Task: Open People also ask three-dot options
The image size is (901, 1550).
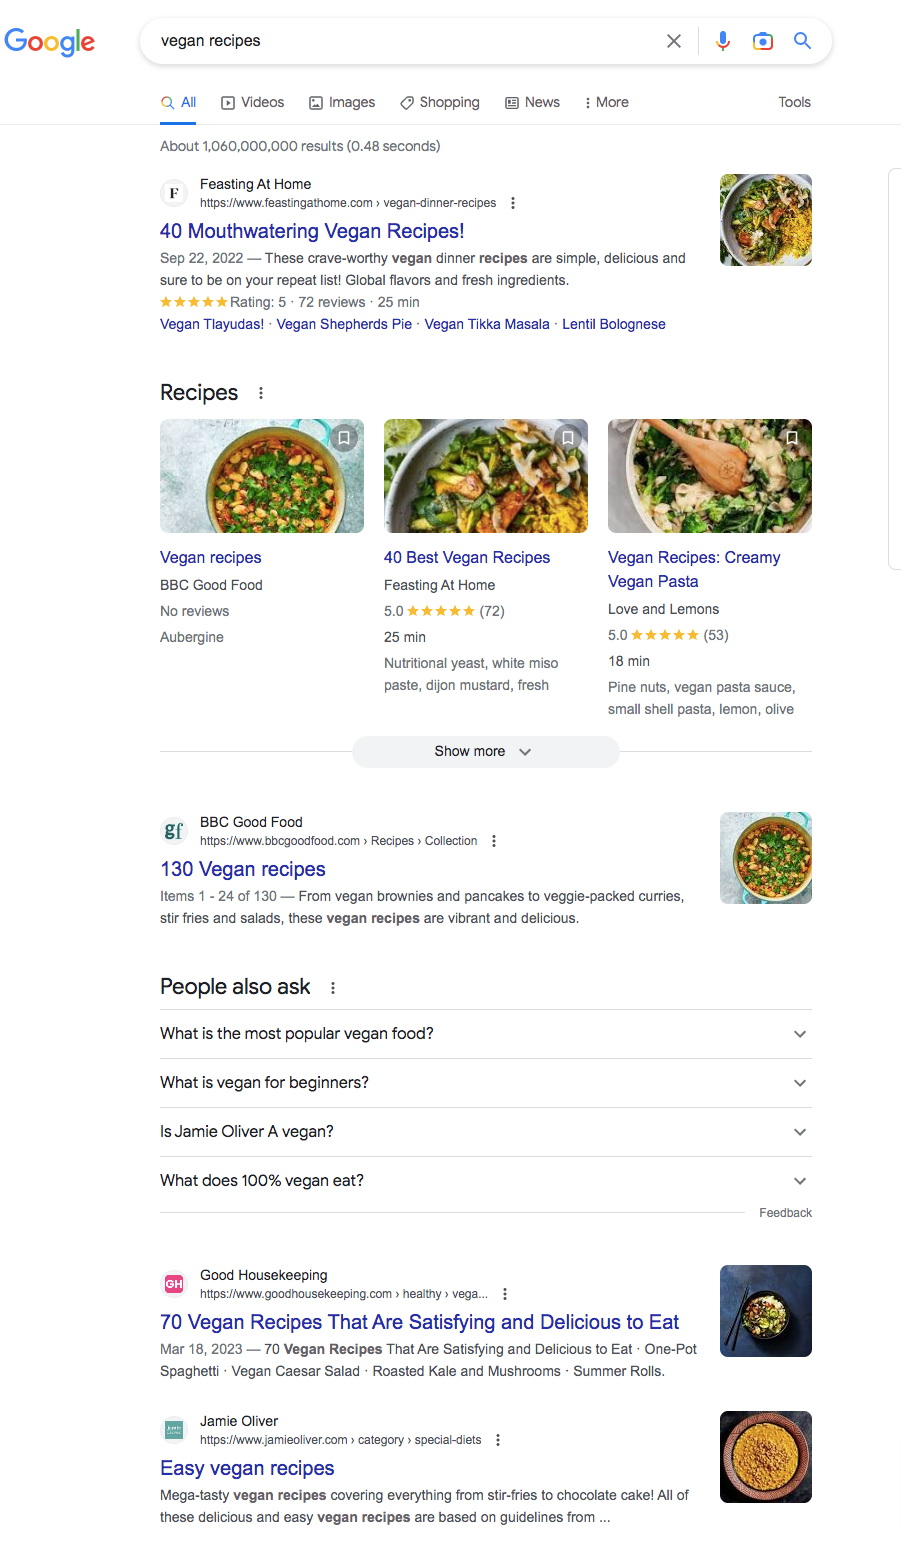Action: tap(333, 988)
